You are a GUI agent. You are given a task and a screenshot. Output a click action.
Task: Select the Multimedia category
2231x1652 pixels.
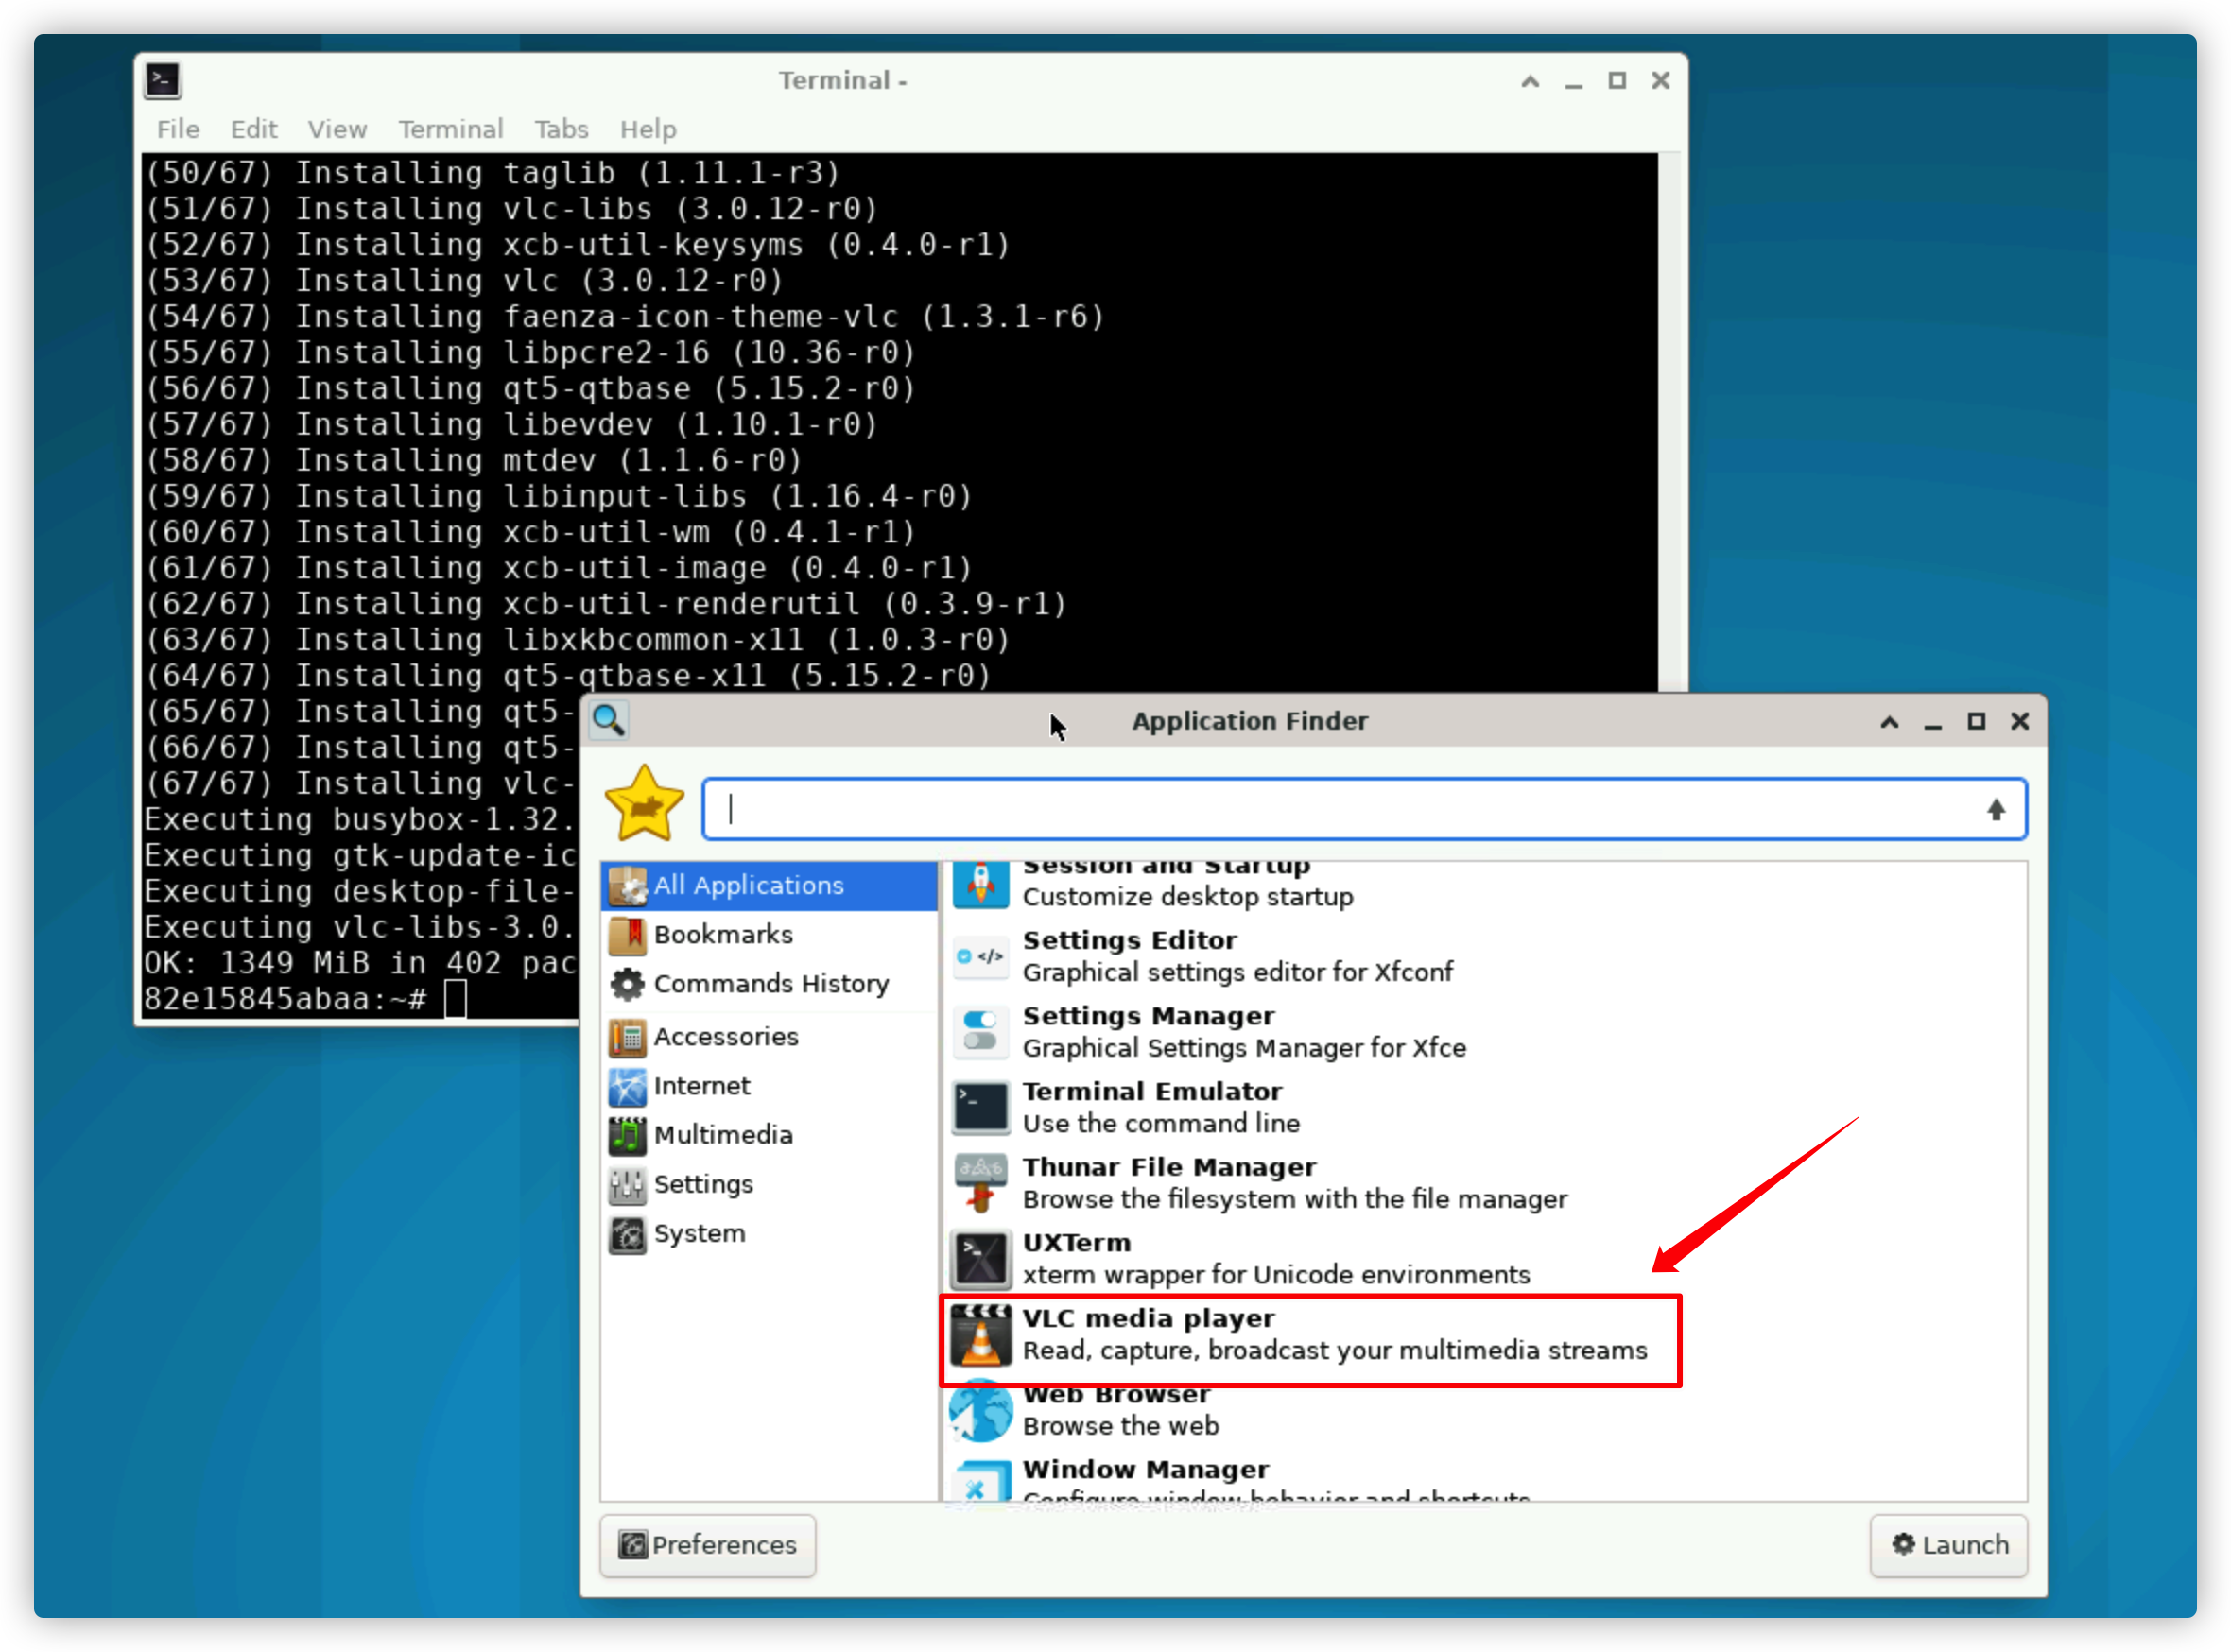723,1134
